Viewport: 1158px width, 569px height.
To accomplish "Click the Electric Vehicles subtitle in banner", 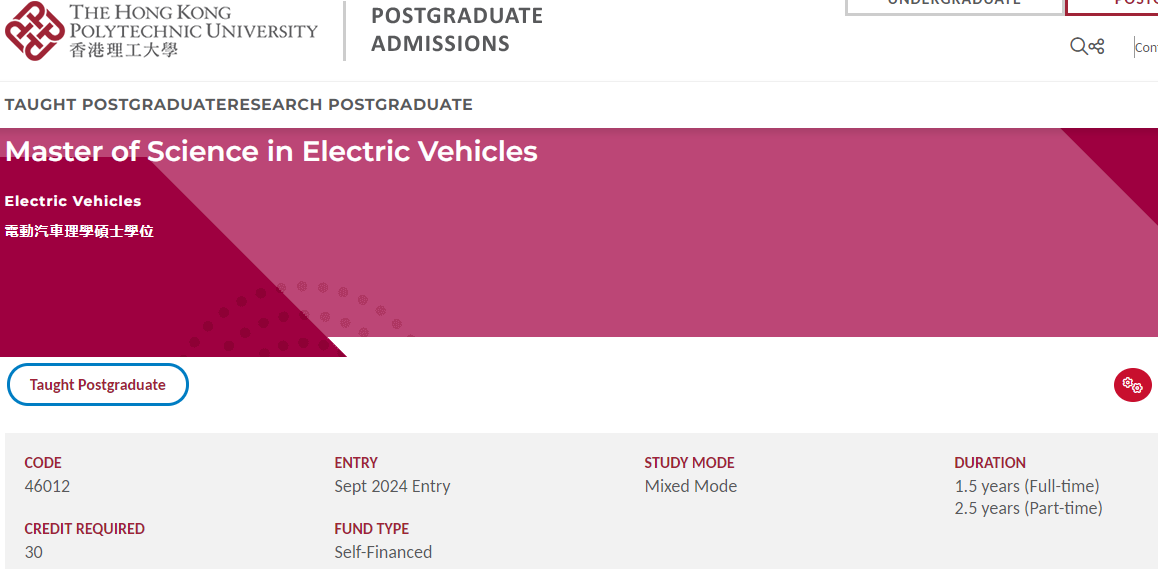I will click(x=73, y=201).
